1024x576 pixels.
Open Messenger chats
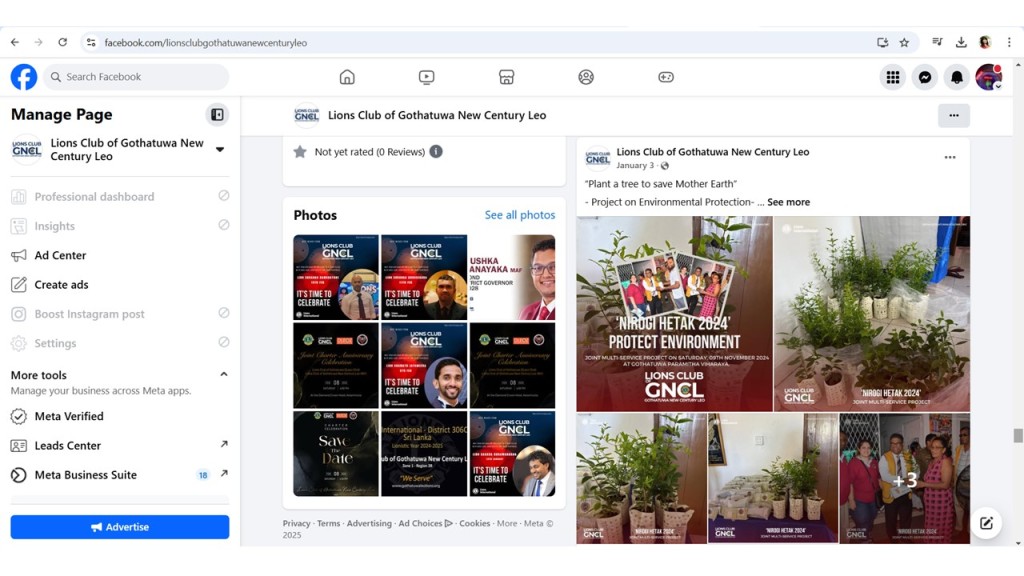(x=925, y=77)
